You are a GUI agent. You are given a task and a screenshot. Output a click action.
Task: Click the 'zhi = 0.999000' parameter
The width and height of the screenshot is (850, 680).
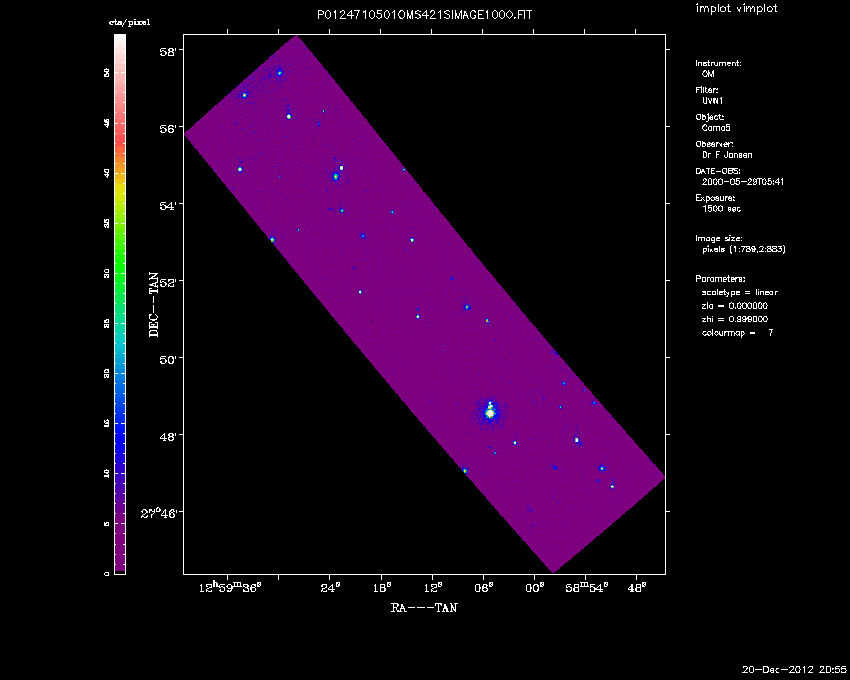point(735,319)
